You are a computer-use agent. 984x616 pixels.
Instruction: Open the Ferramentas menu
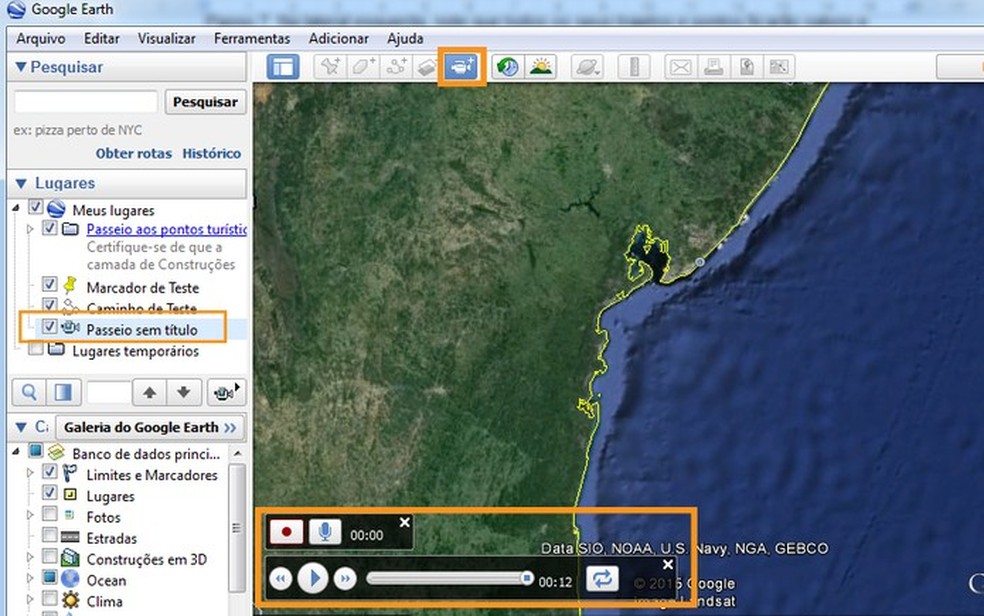point(252,38)
